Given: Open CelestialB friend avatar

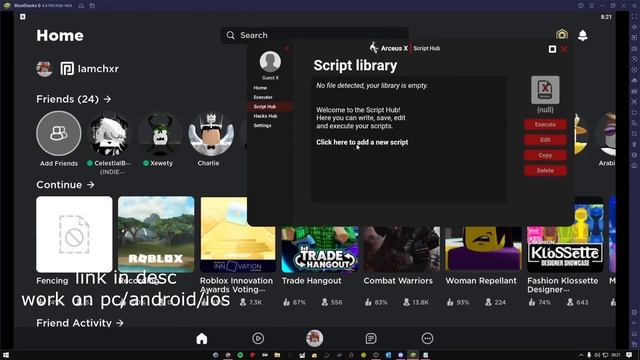Looking at the screenshot, I should click(109, 133).
